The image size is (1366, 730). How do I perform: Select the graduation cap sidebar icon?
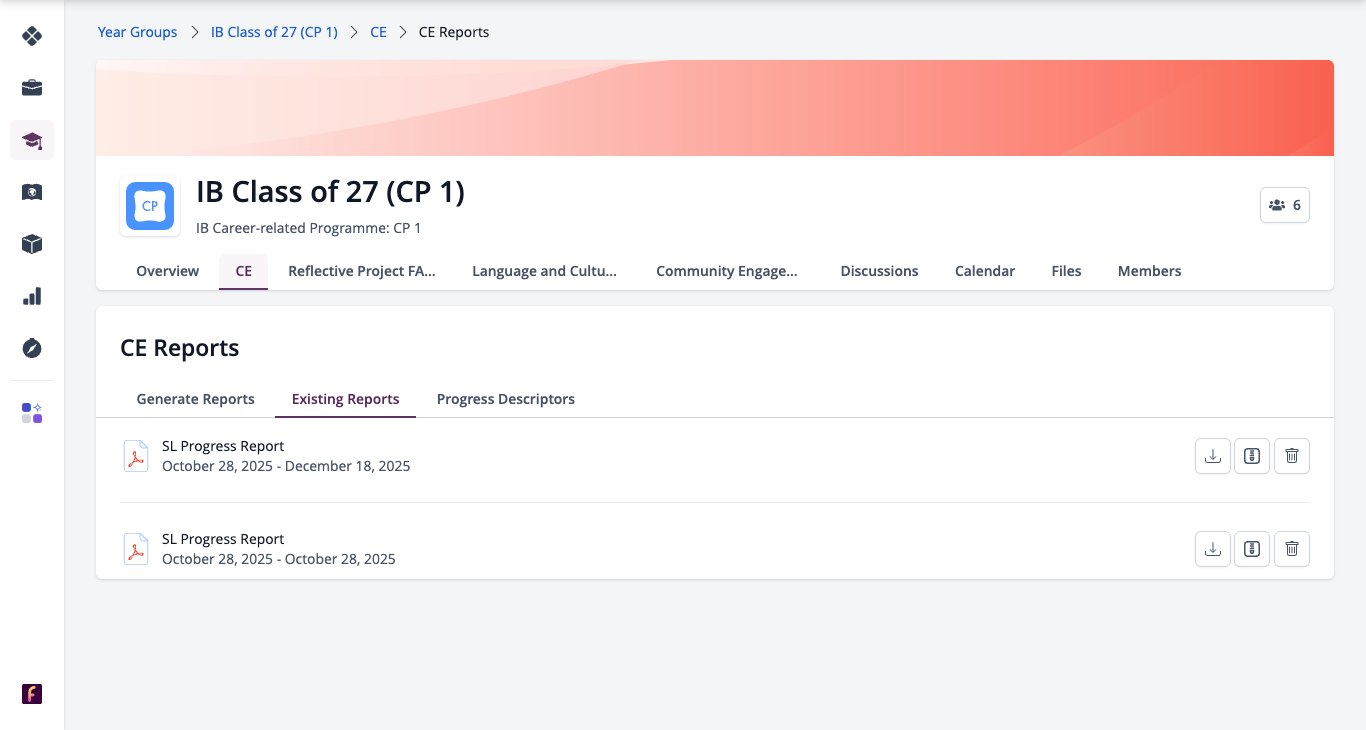click(x=32, y=140)
